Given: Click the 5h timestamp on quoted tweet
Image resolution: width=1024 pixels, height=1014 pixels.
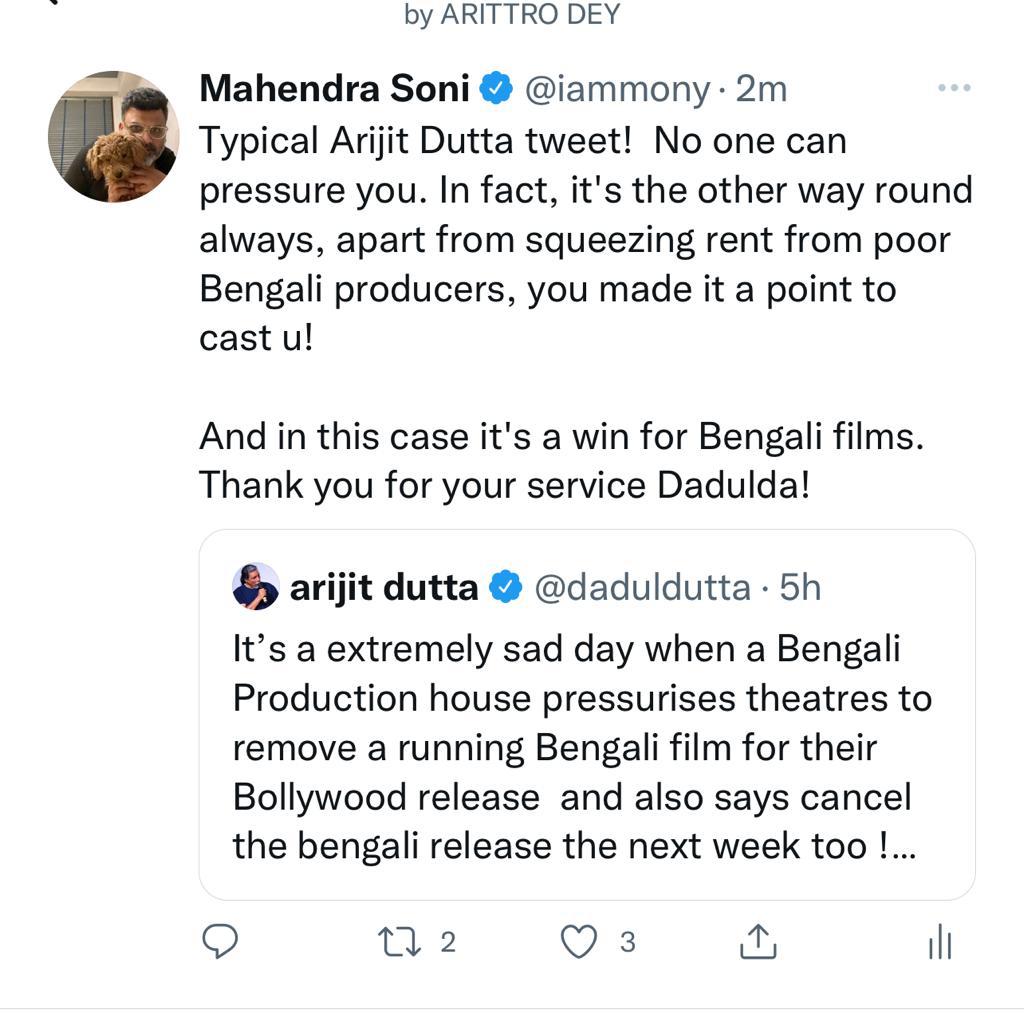Looking at the screenshot, I should pyautogui.click(x=800, y=587).
